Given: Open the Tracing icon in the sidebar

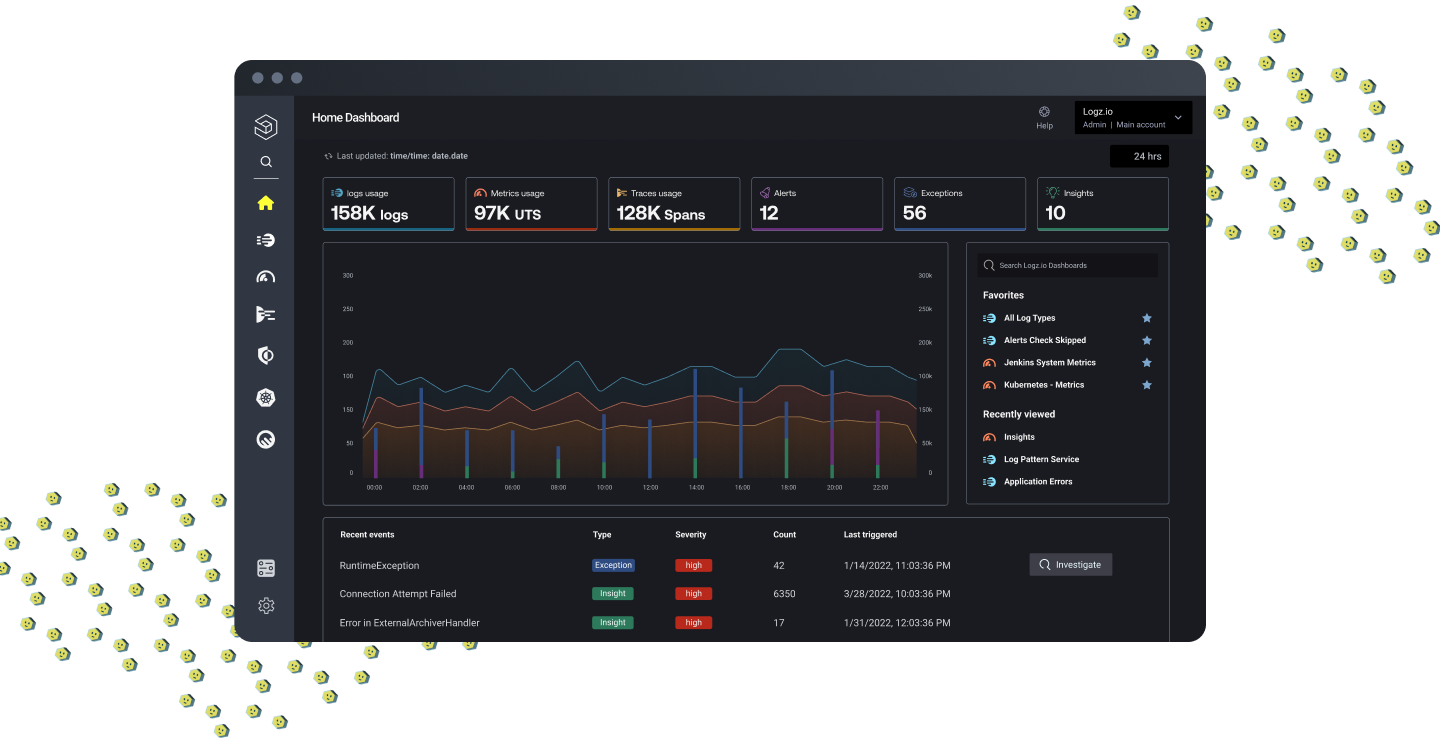Looking at the screenshot, I should pyautogui.click(x=265, y=315).
